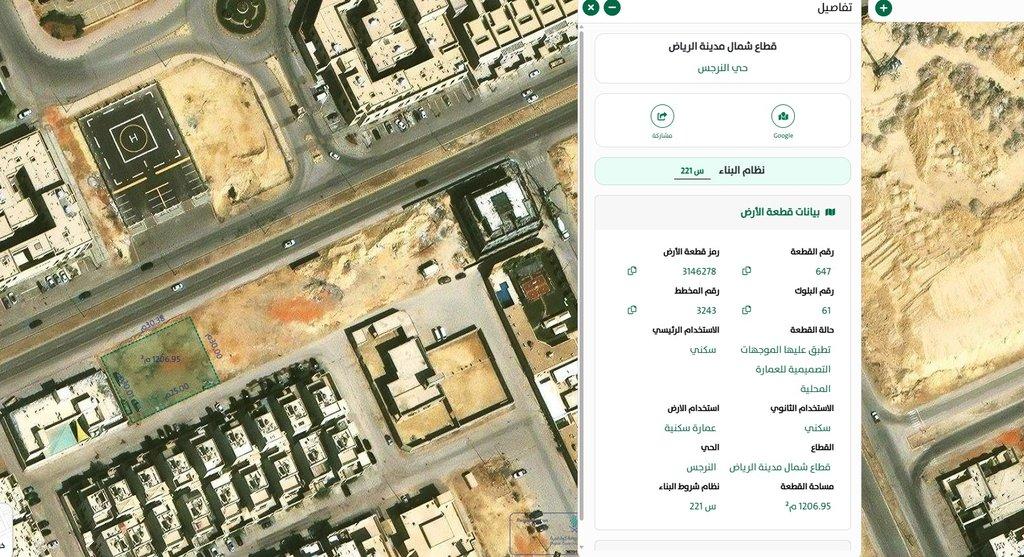Click the share (مشاركة) icon
This screenshot has height=557, width=1024.
click(x=662, y=117)
